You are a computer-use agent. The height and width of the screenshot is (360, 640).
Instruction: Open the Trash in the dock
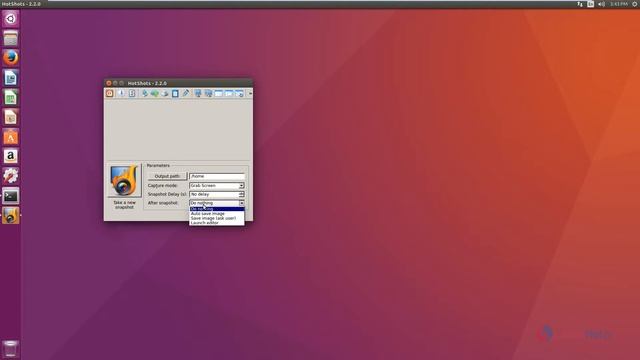click(x=11, y=349)
